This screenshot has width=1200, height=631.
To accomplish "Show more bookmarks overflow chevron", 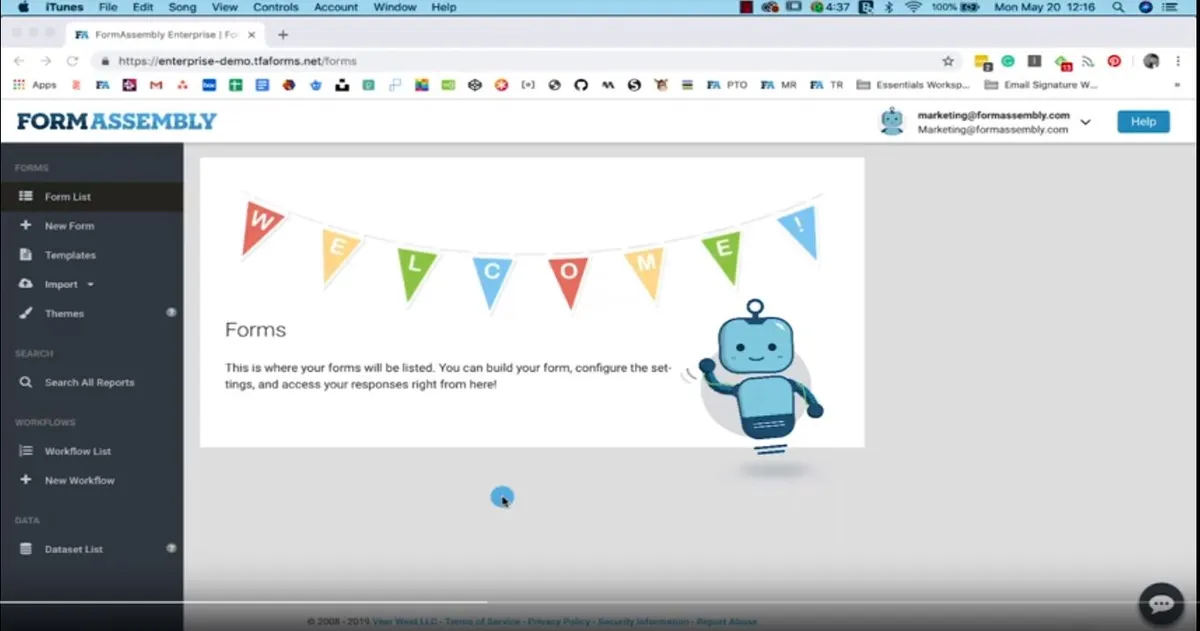I will [x=1176, y=85].
